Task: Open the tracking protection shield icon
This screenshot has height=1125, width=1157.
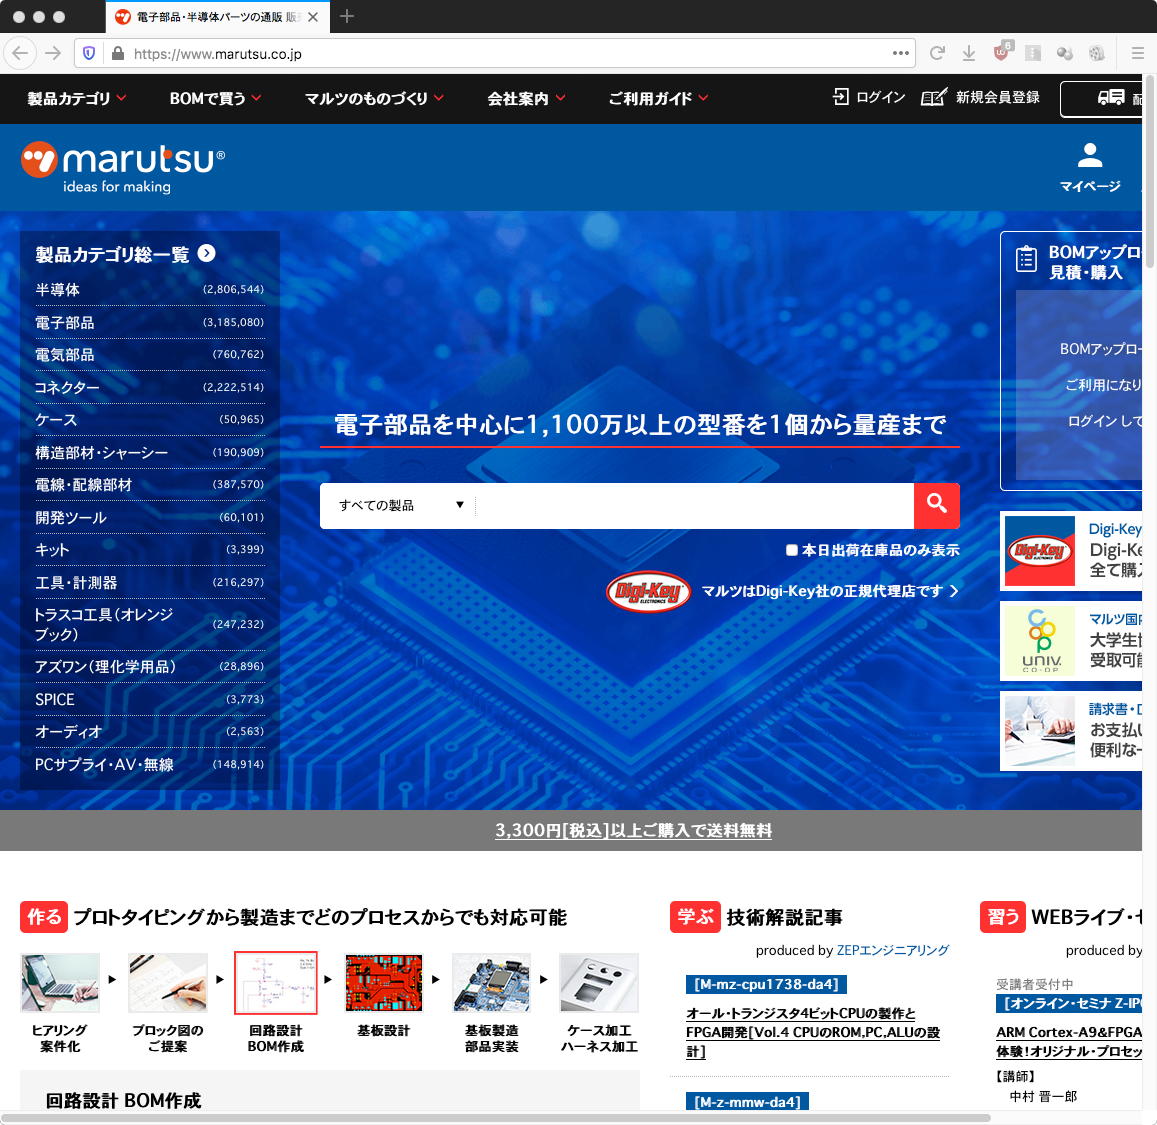Action: (89, 53)
